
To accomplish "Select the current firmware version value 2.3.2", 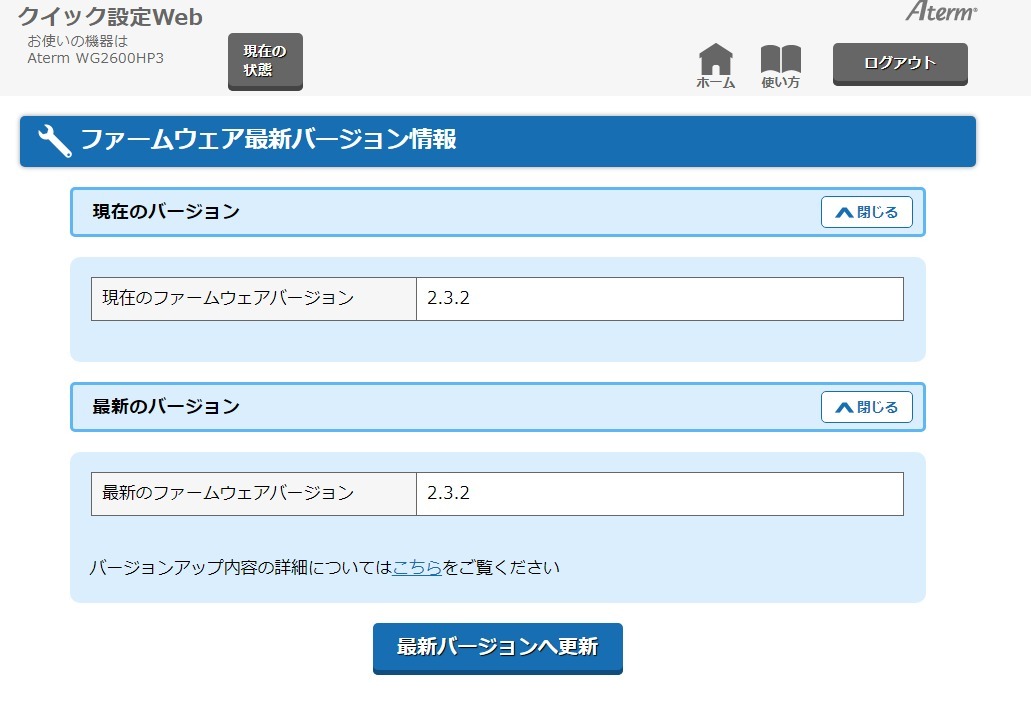I will pos(448,298).
